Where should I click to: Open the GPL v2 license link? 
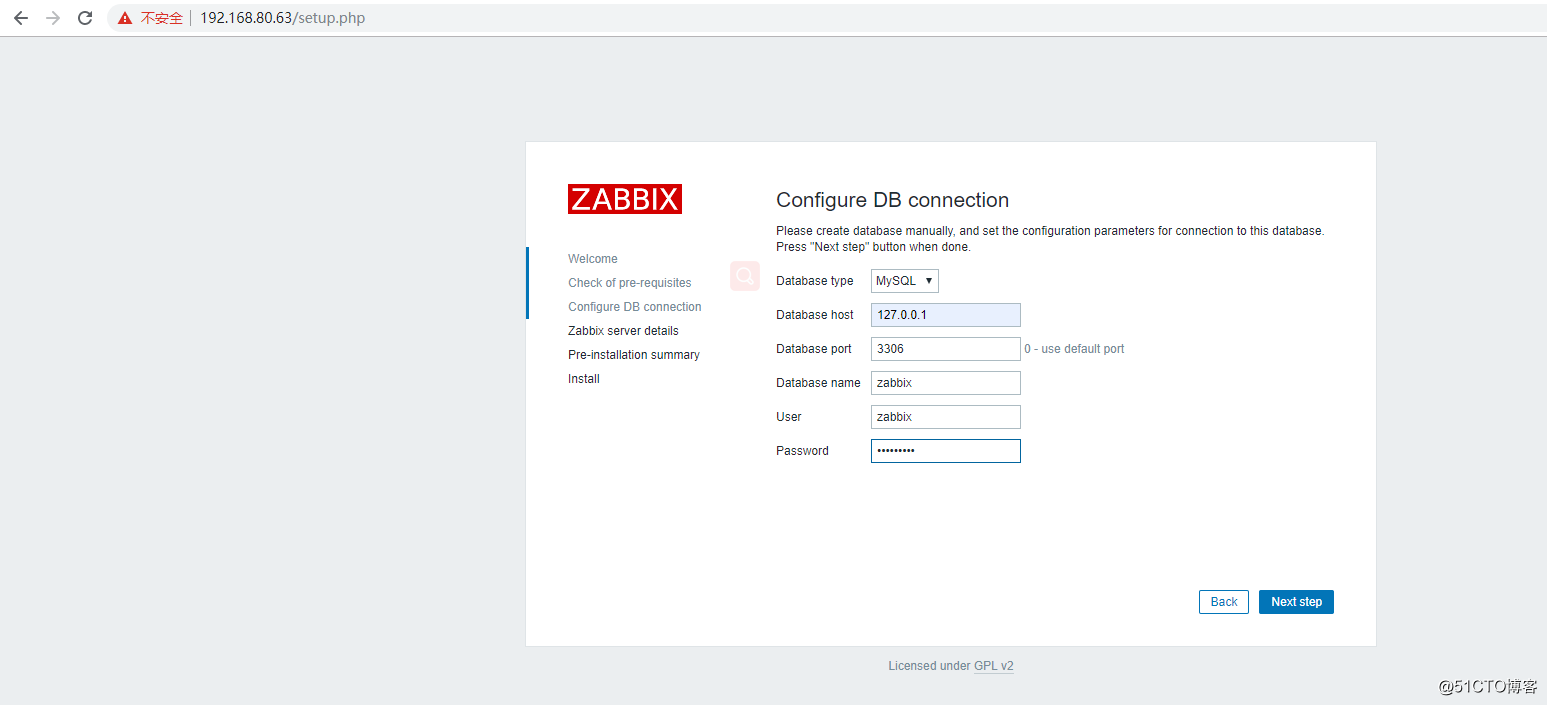pos(994,666)
